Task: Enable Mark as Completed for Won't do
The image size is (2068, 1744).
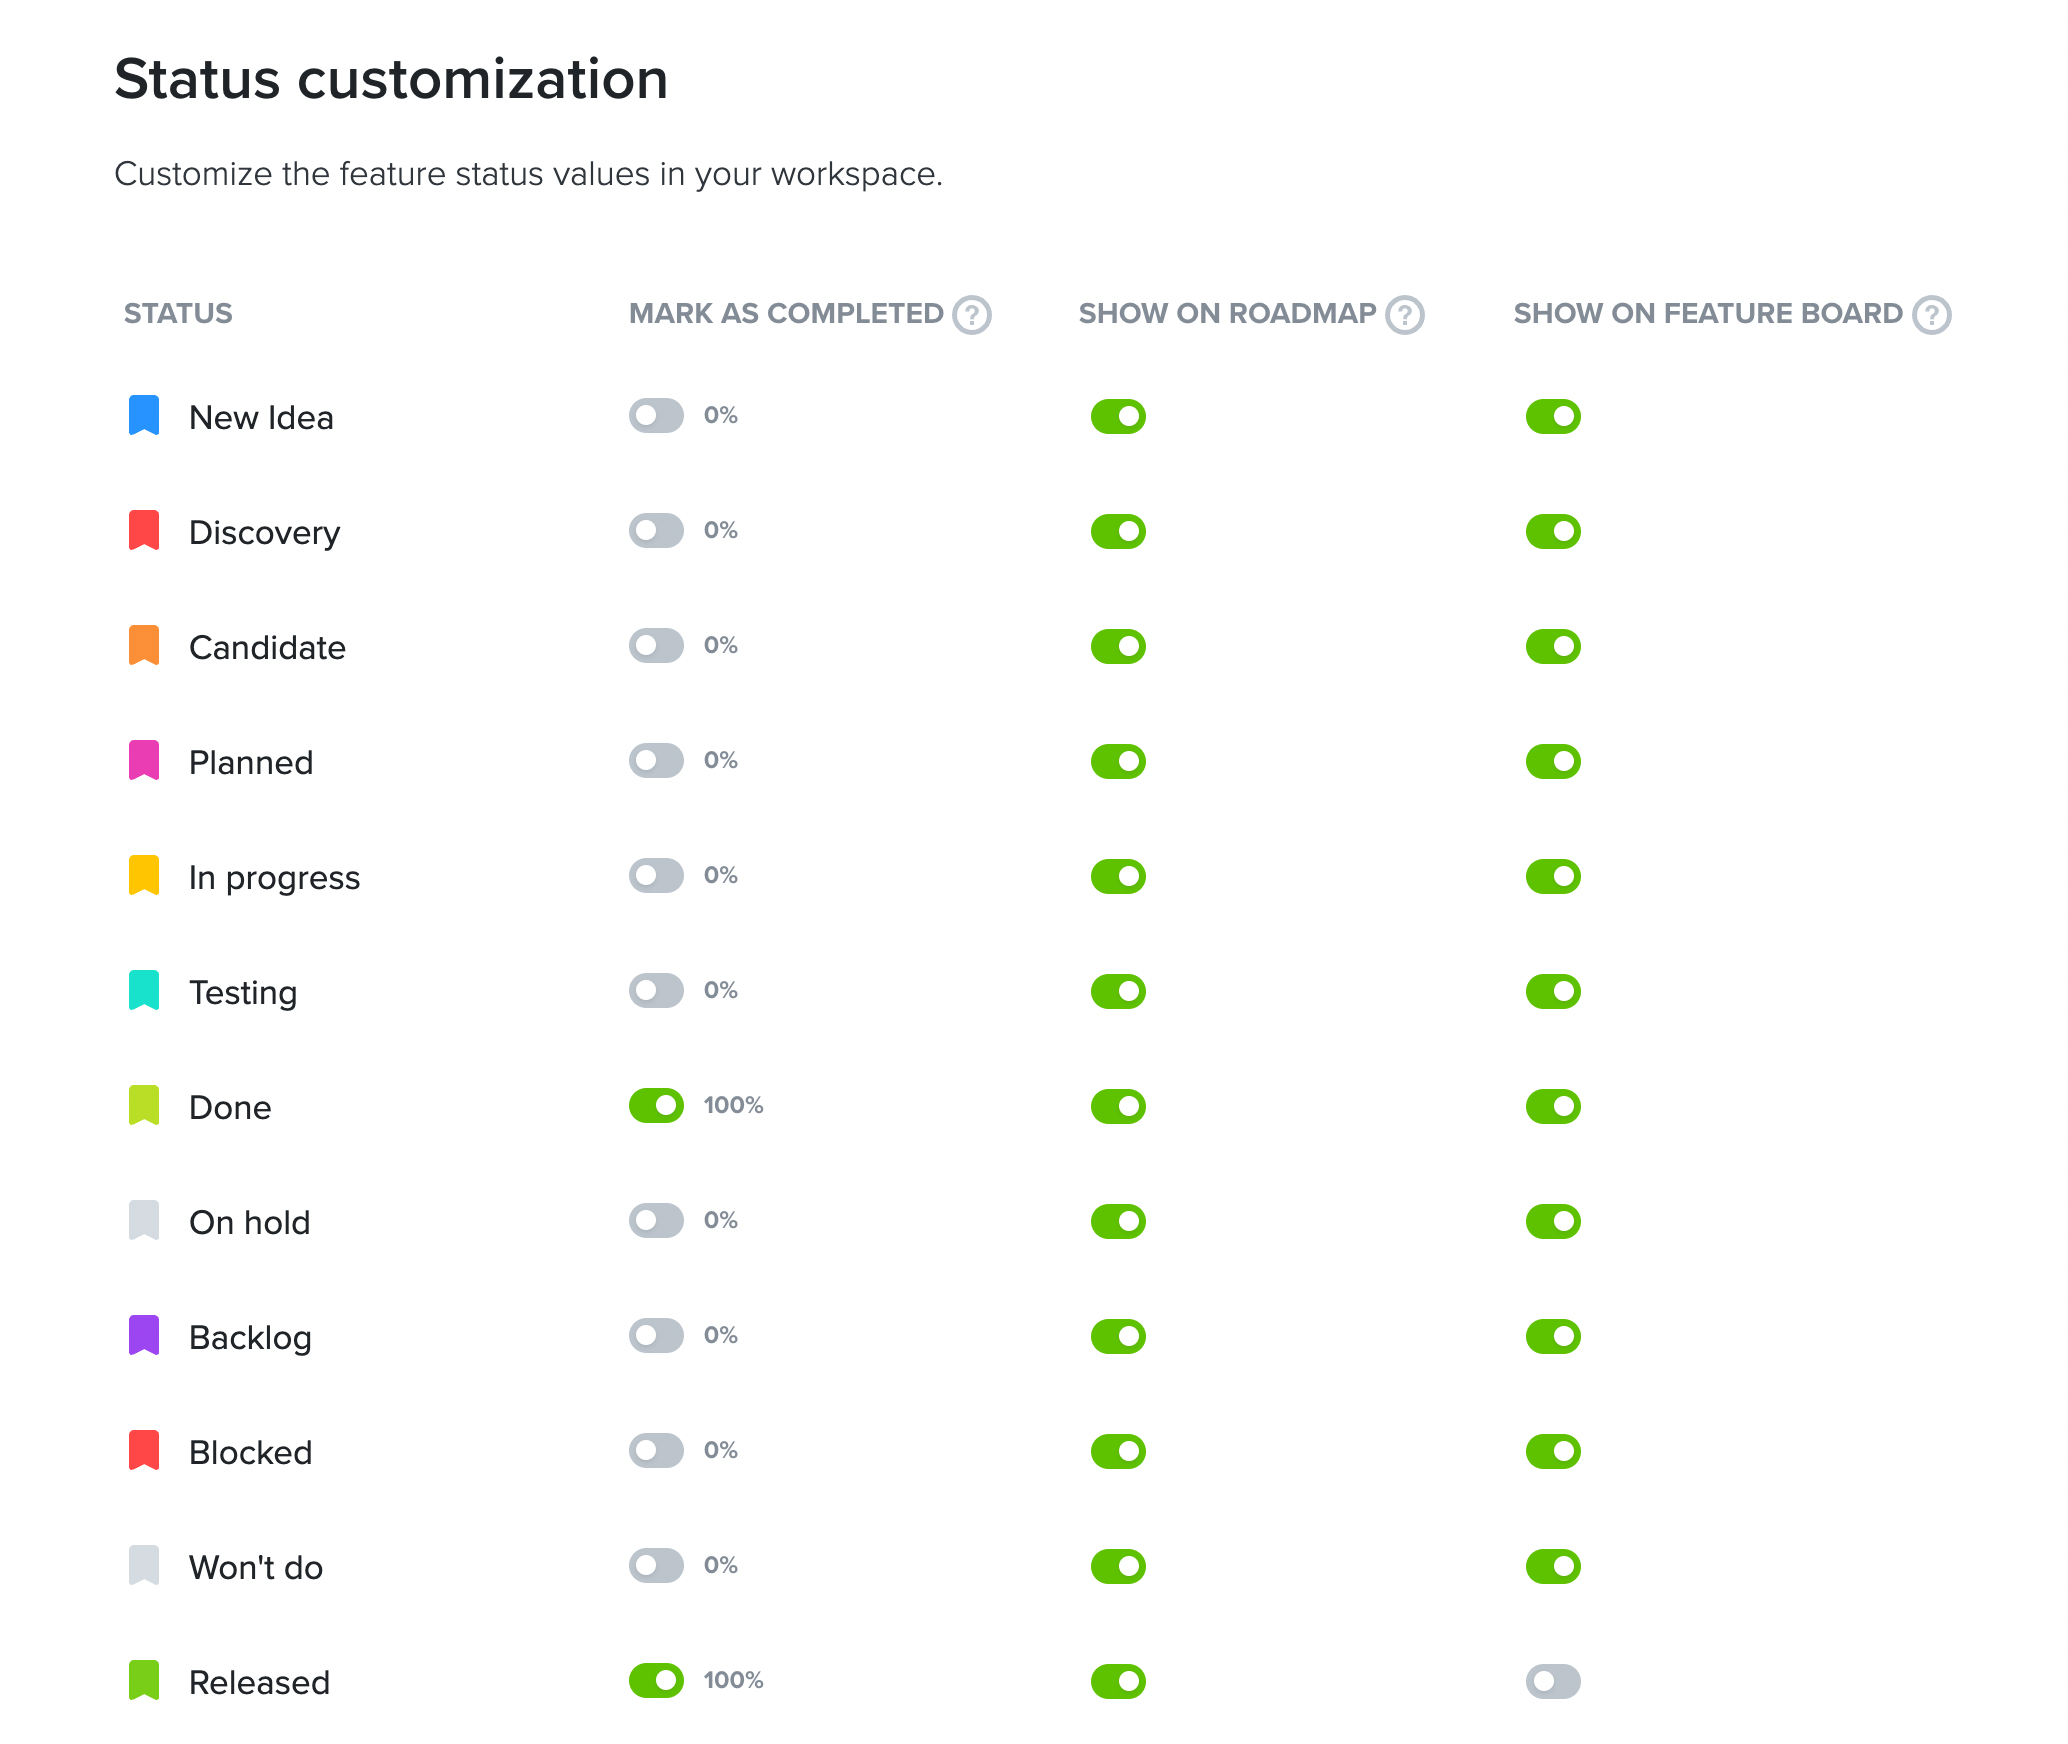Action: click(x=656, y=1566)
